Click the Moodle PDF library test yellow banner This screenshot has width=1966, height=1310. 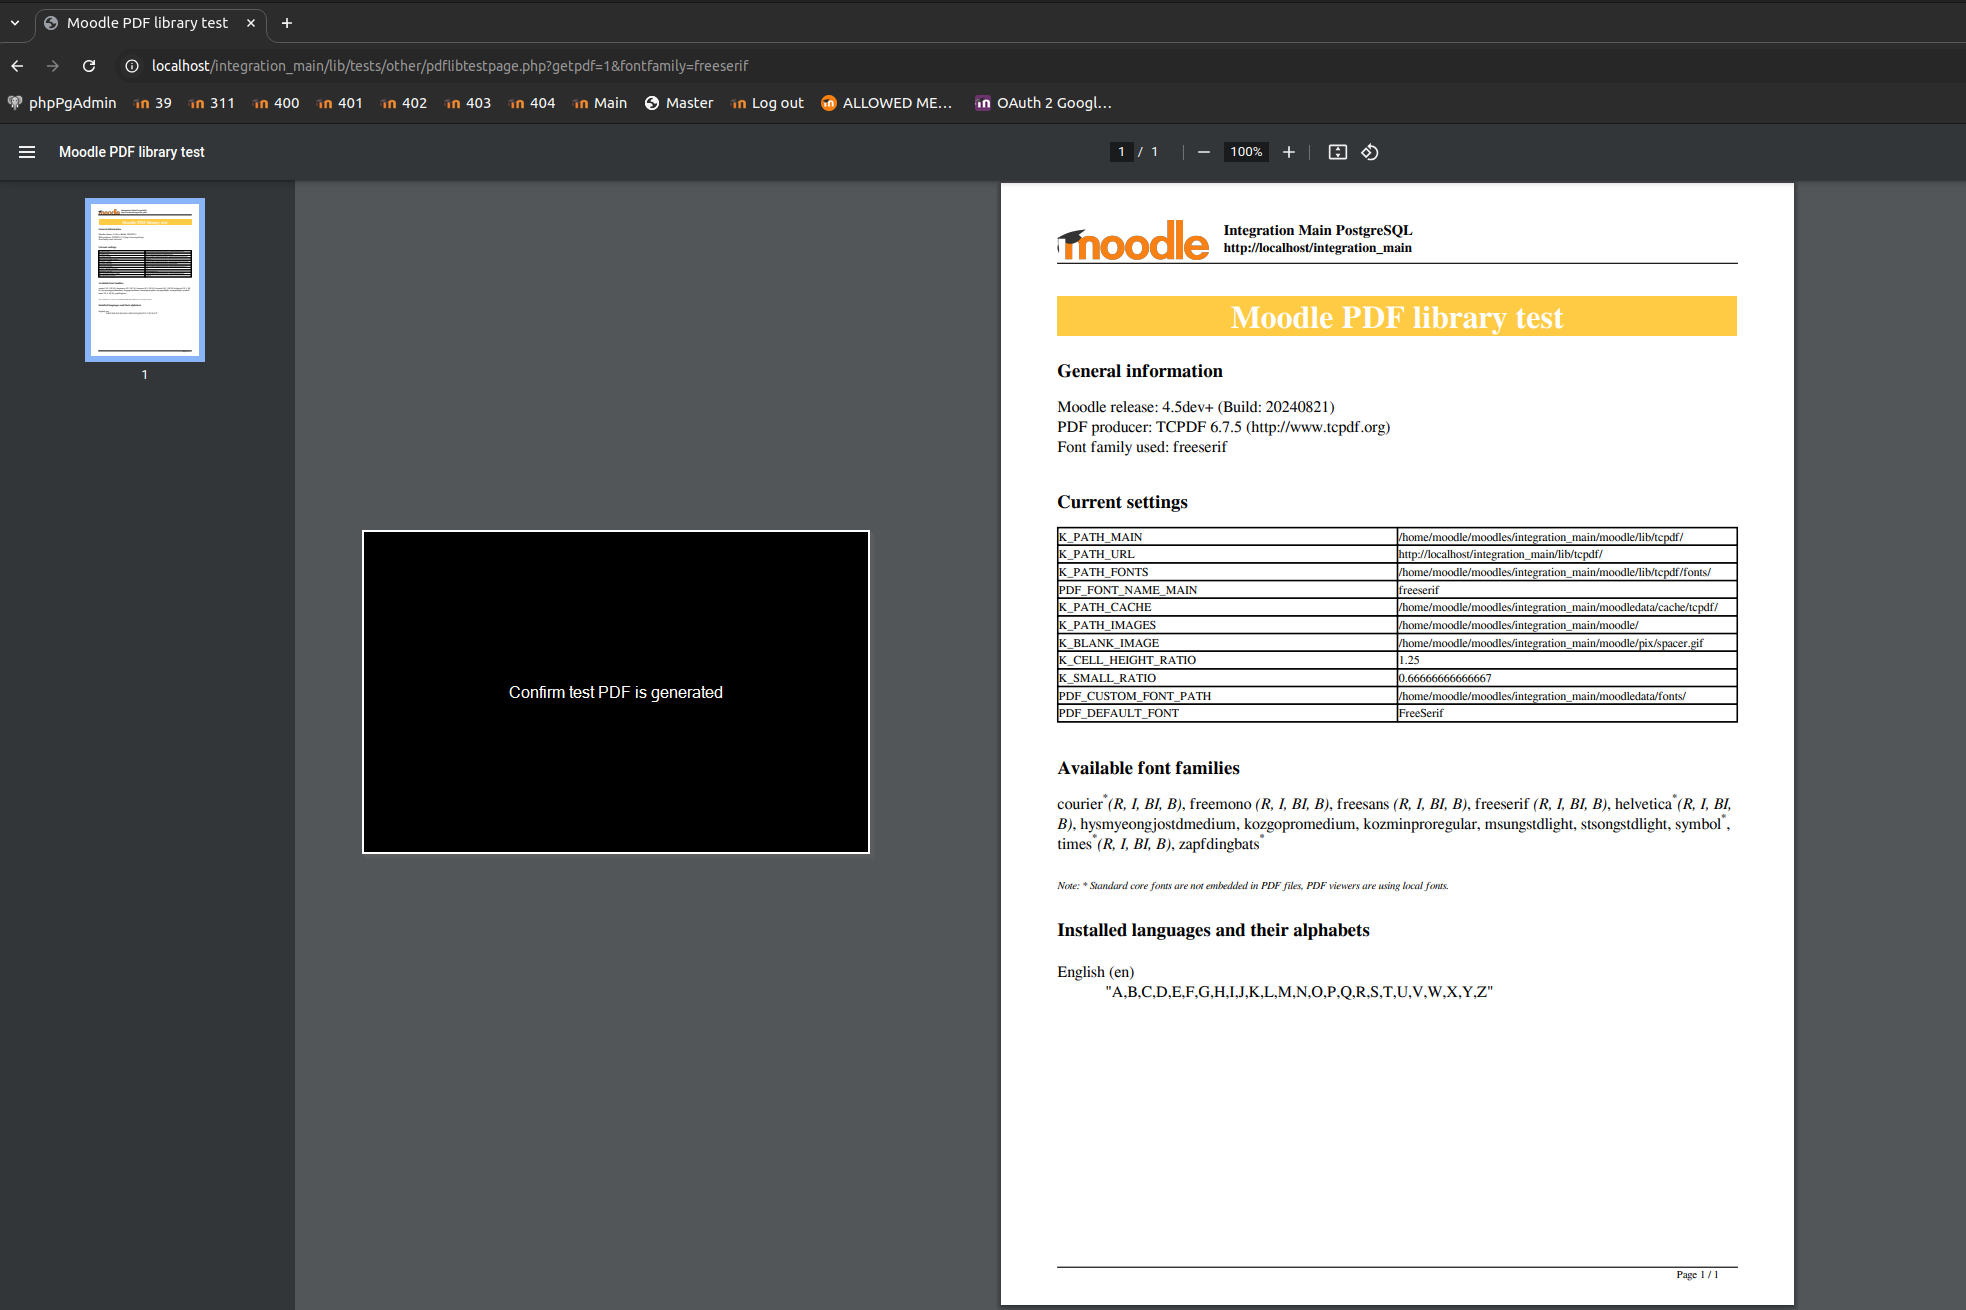[x=1397, y=316]
